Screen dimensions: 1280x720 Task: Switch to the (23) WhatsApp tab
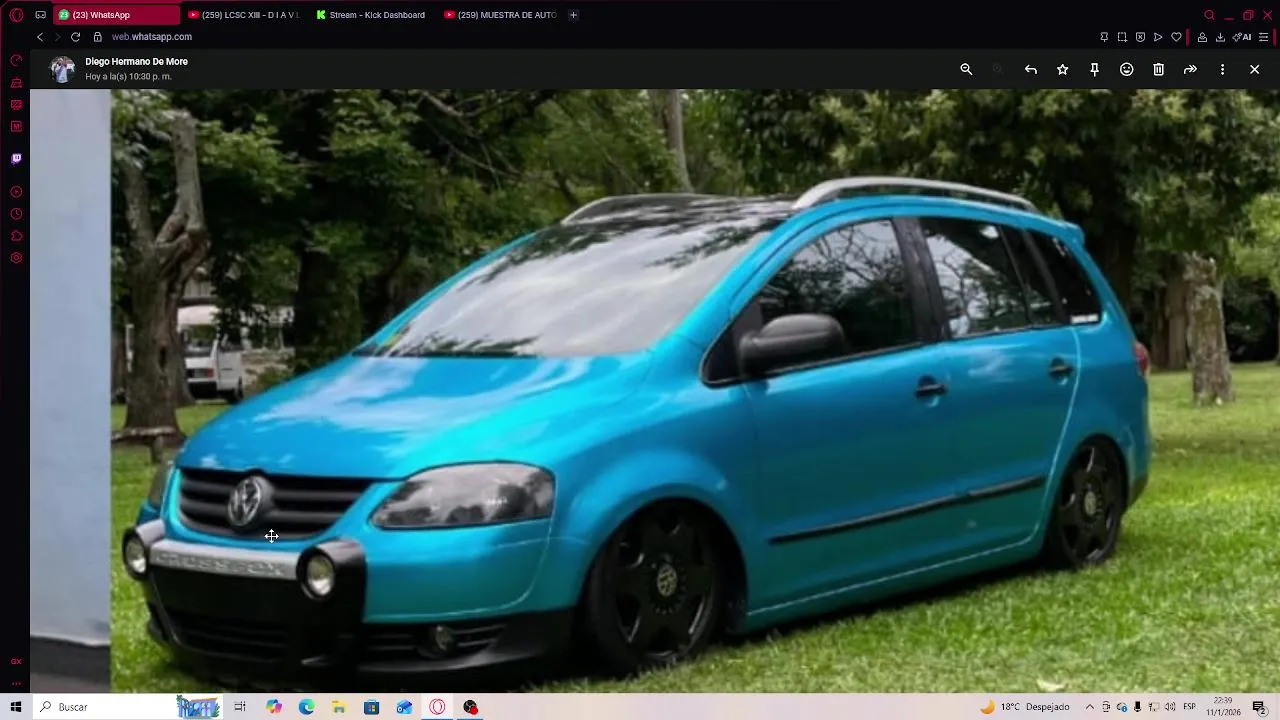pos(117,15)
